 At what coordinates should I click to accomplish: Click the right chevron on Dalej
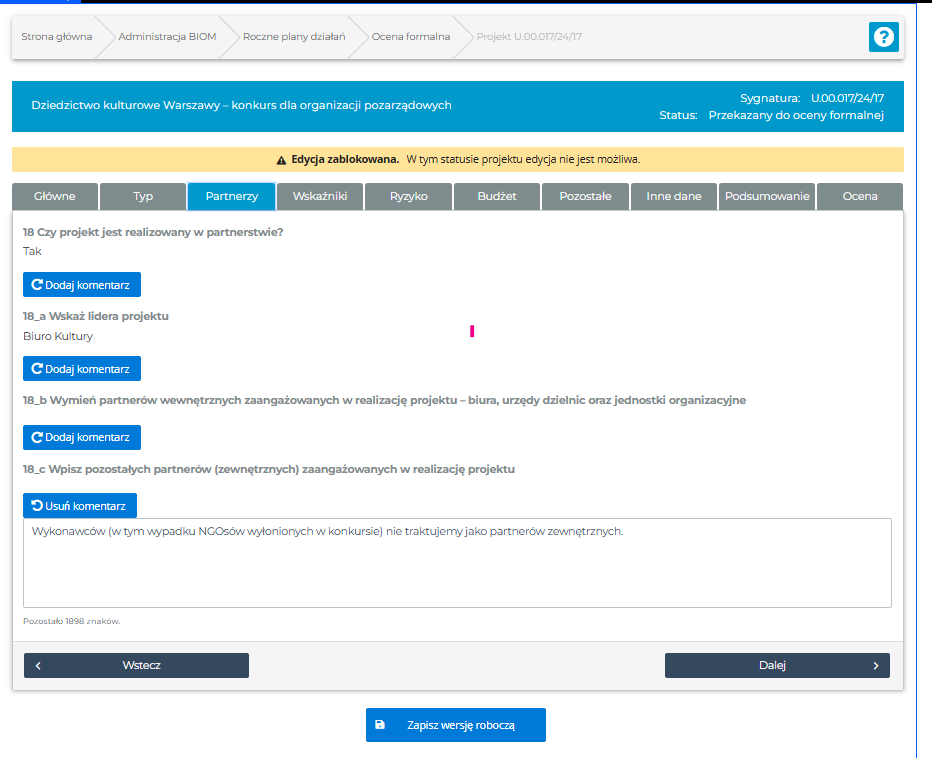tap(876, 665)
